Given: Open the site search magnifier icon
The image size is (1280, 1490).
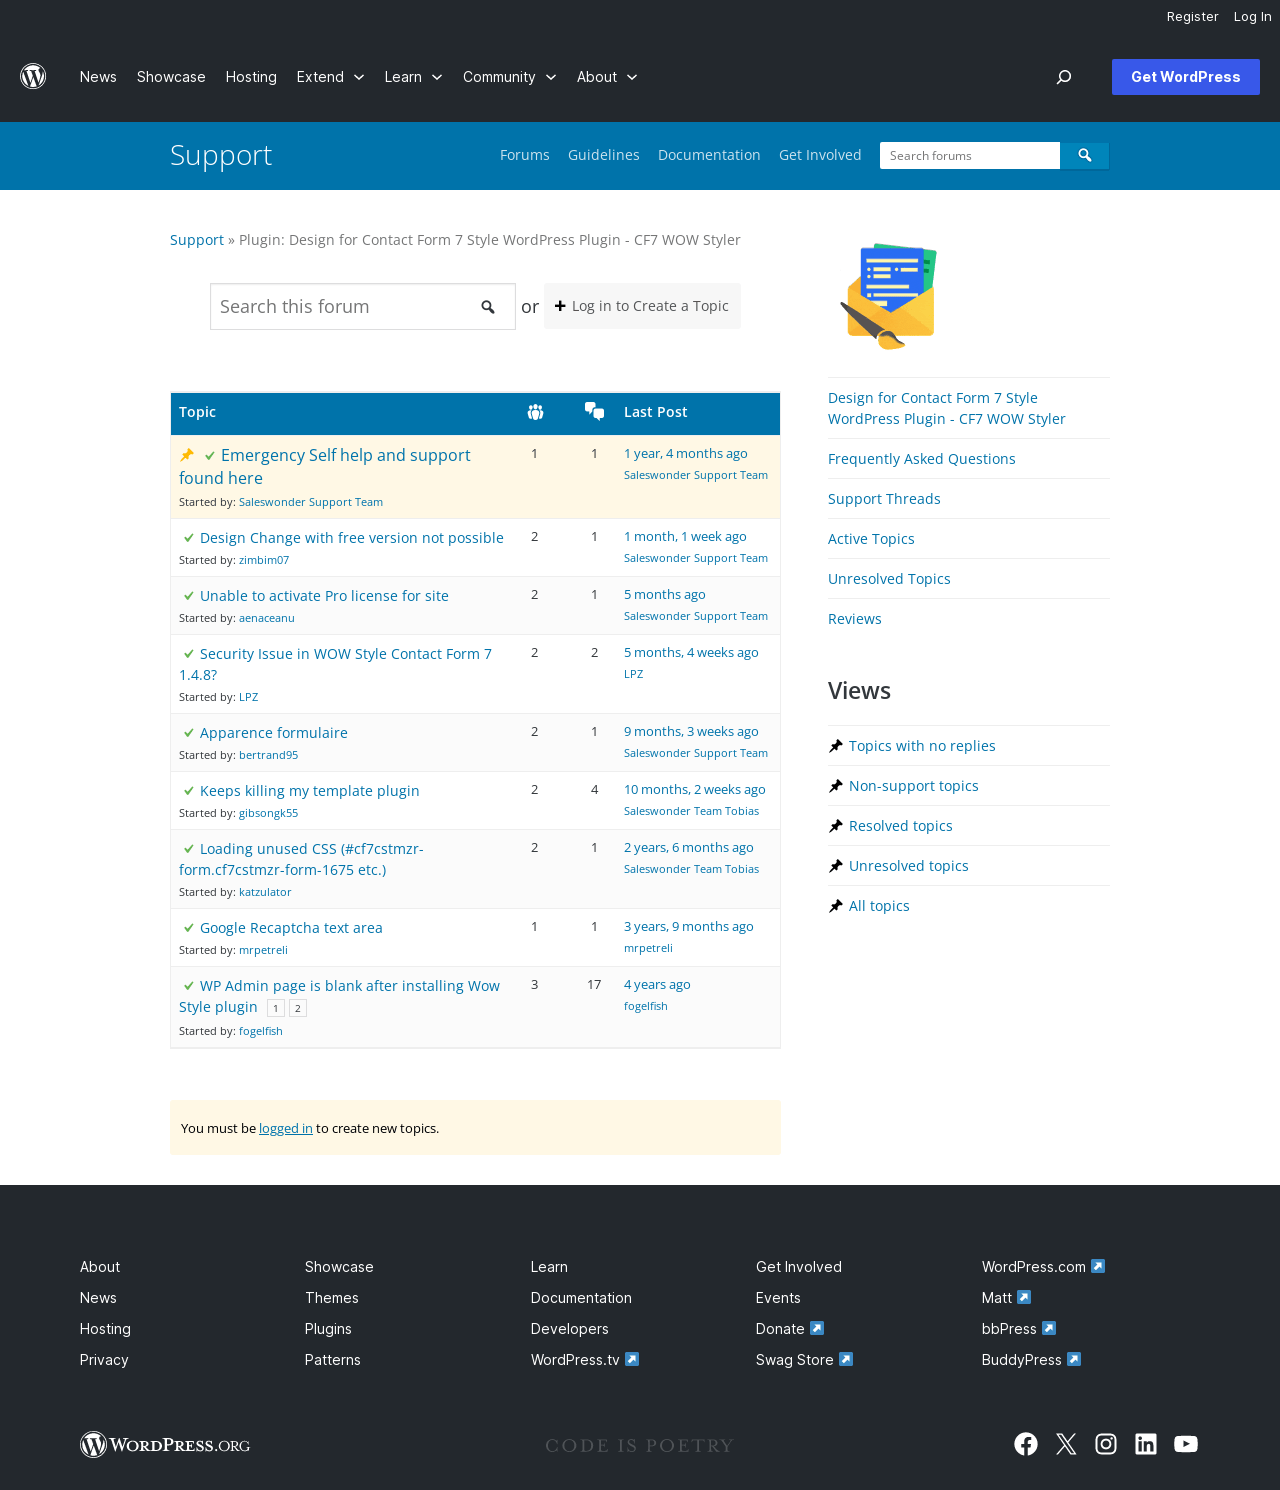Looking at the screenshot, I should (x=1064, y=77).
